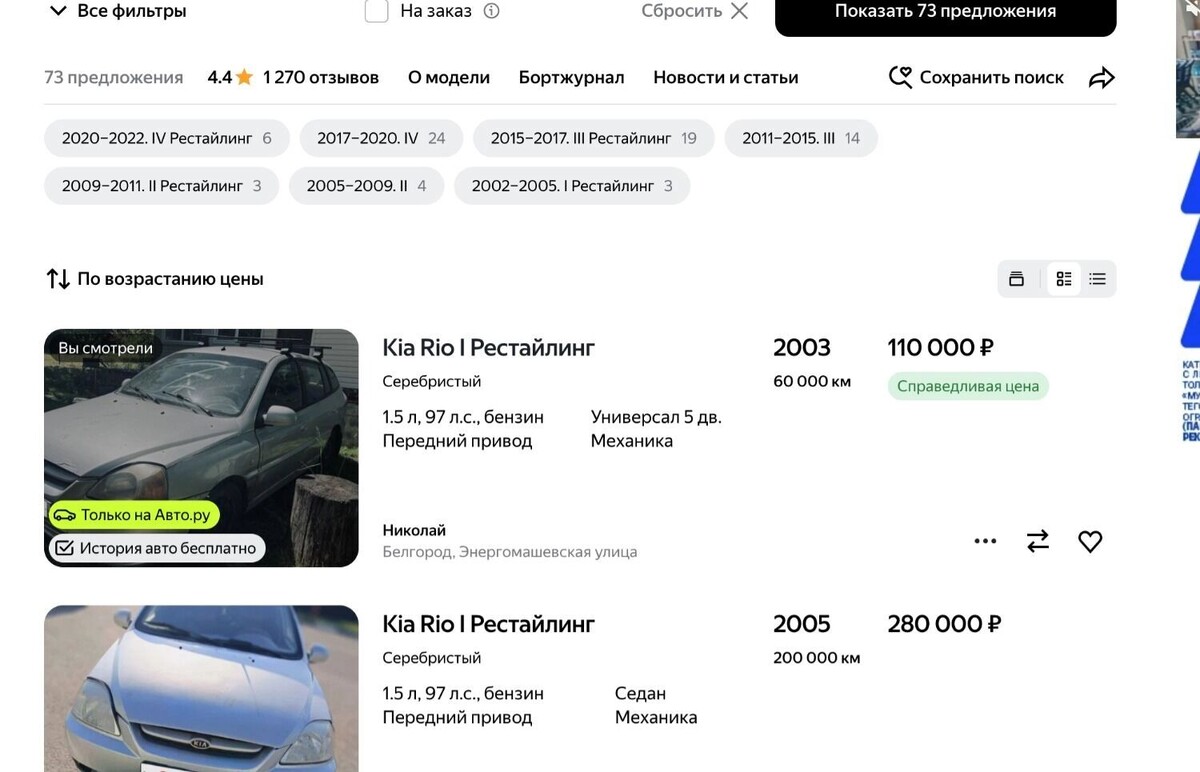Click address Белгород, Энергомашевская улица
The height and width of the screenshot is (772, 1200).
coord(510,552)
